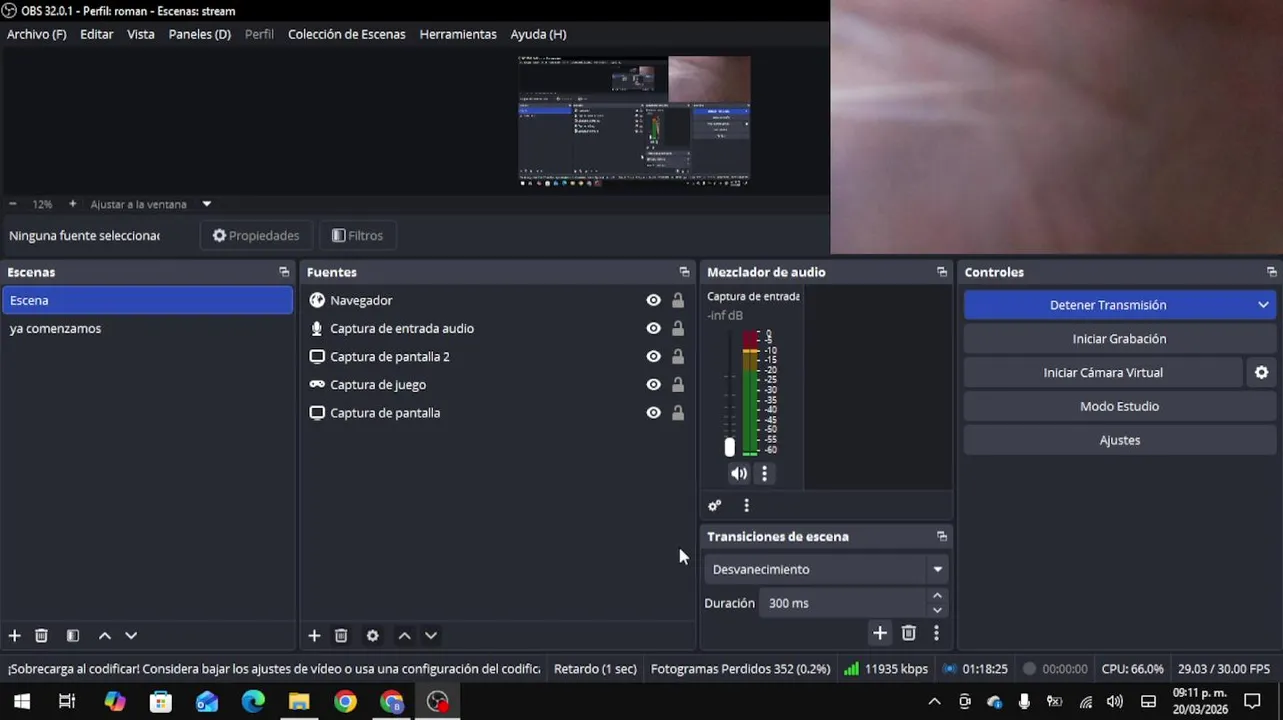Toggle the lock on Captura de juego
Image resolution: width=1283 pixels, height=720 pixels.
[678, 384]
